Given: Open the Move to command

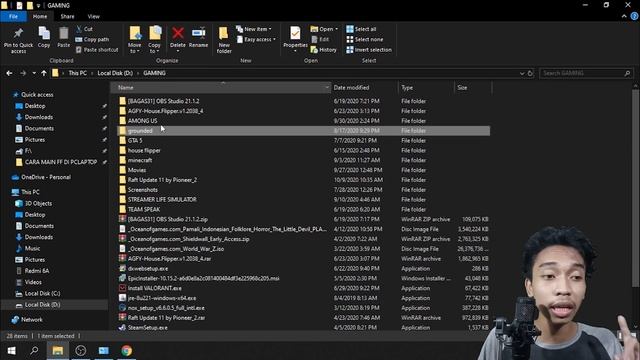Looking at the screenshot, I should point(135,39).
